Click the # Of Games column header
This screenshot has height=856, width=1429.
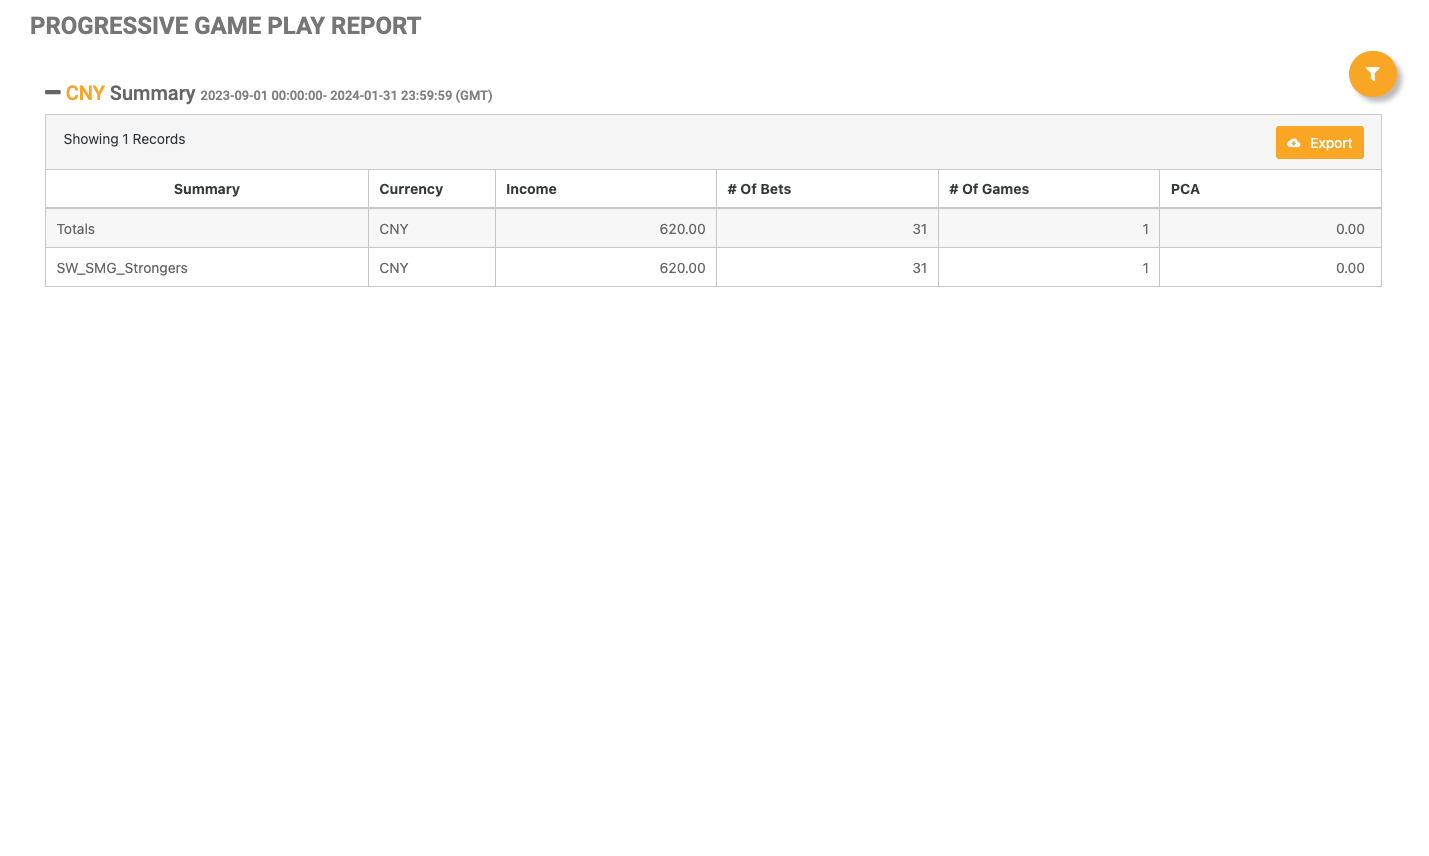(x=988, y=189)
